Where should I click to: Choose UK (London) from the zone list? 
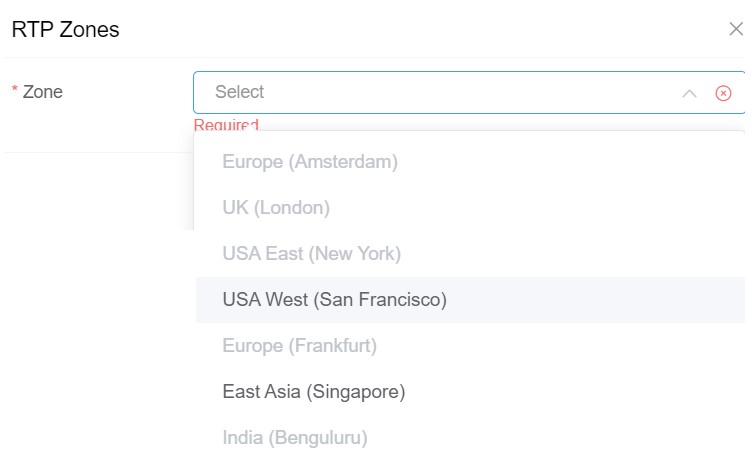click(276, 208)
